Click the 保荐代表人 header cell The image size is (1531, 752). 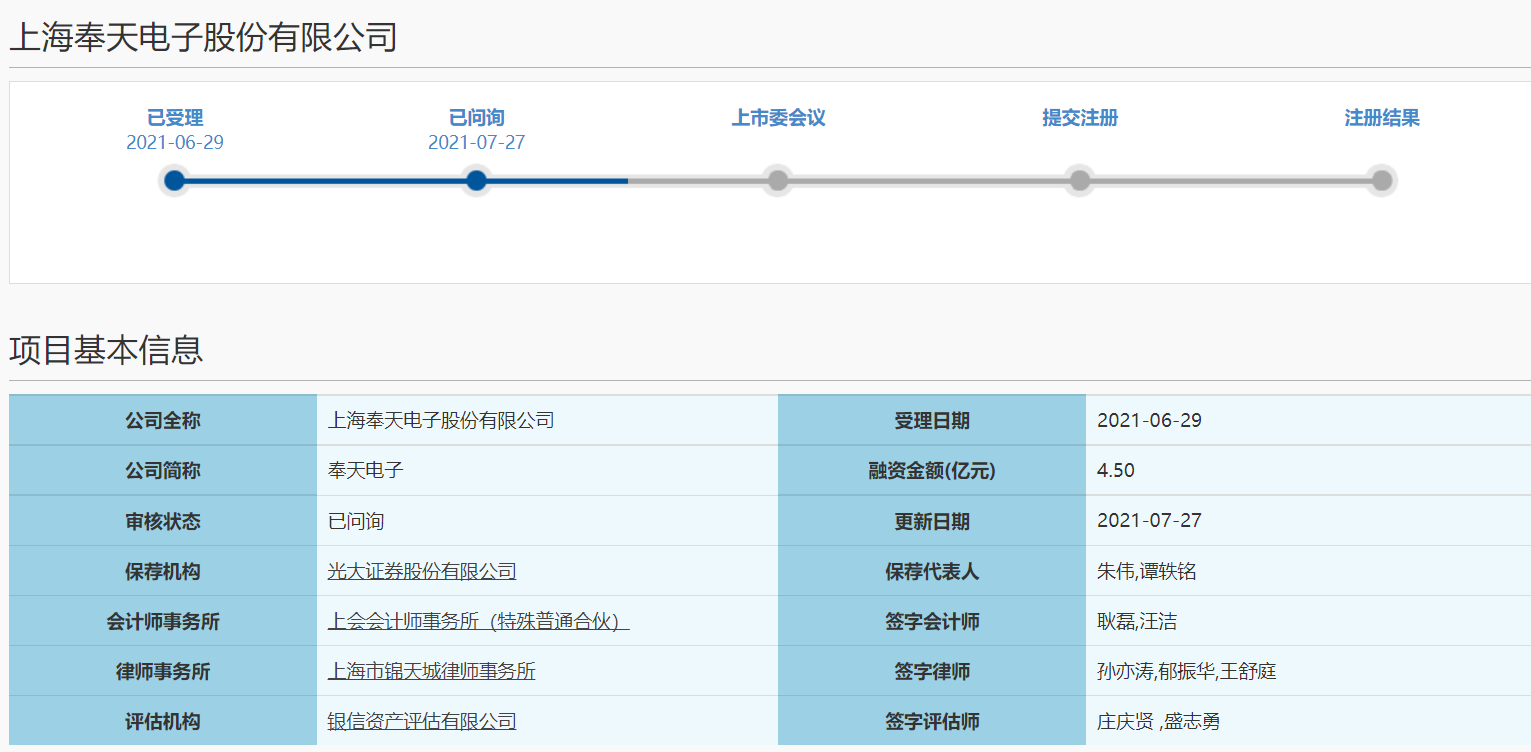point(932,571)
